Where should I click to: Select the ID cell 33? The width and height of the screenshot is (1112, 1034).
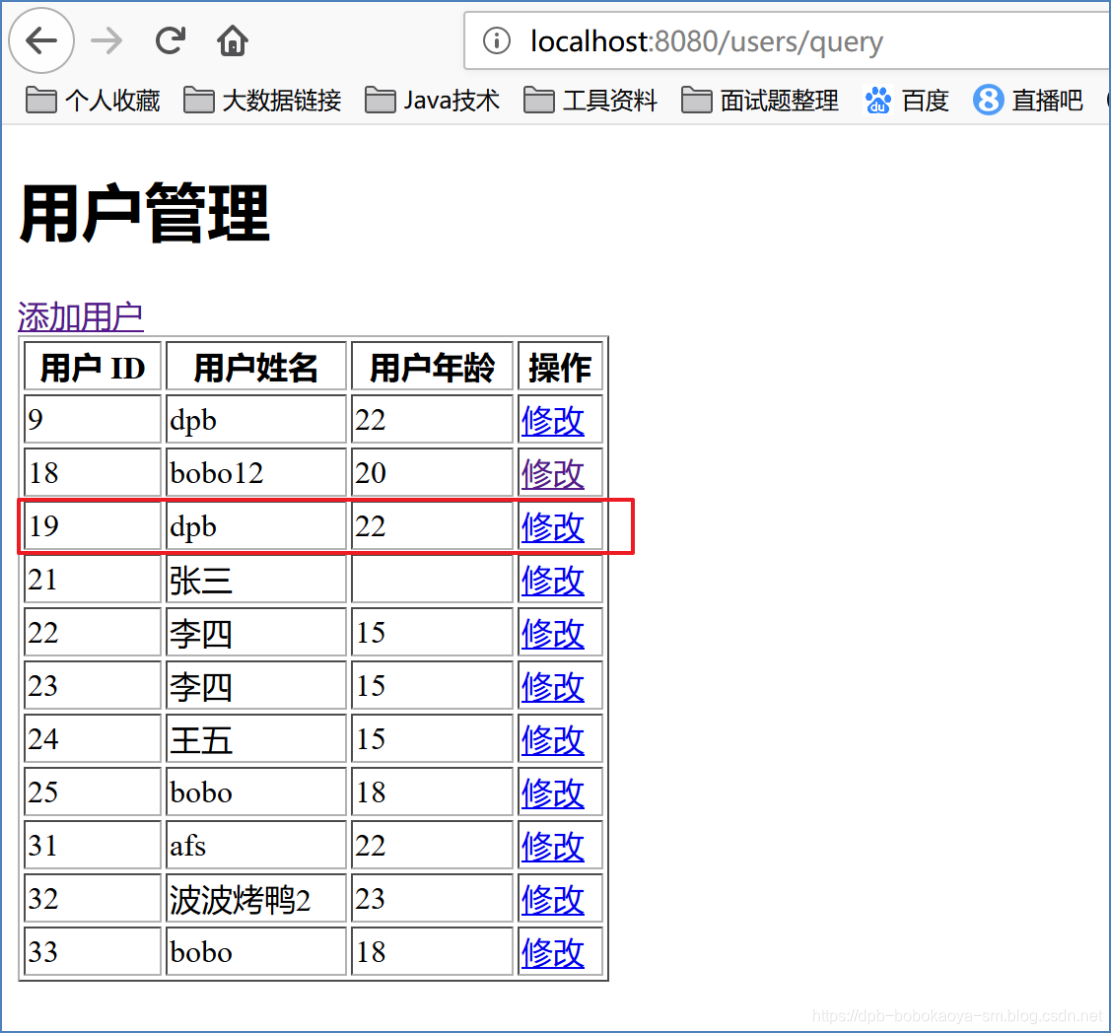pos(93,952)
